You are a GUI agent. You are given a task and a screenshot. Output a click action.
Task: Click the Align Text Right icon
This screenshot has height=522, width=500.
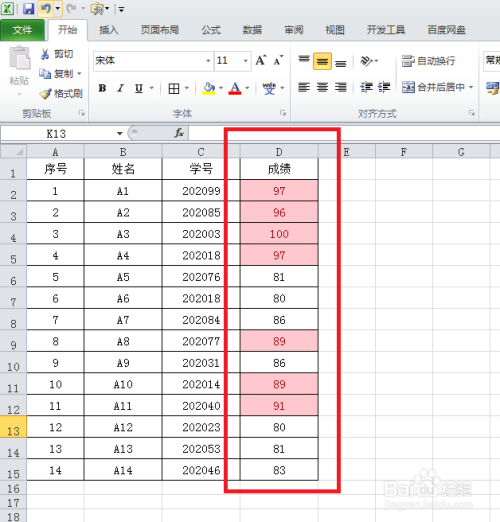pos(340,87)
